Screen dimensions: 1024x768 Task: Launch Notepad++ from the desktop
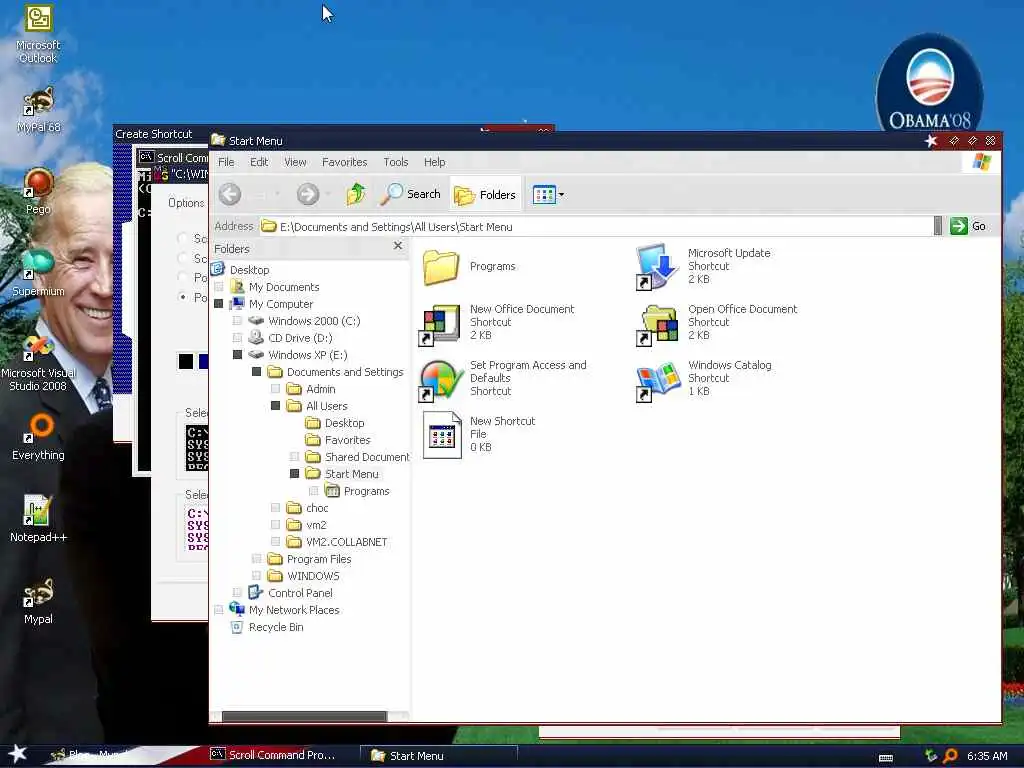[38, 519]
